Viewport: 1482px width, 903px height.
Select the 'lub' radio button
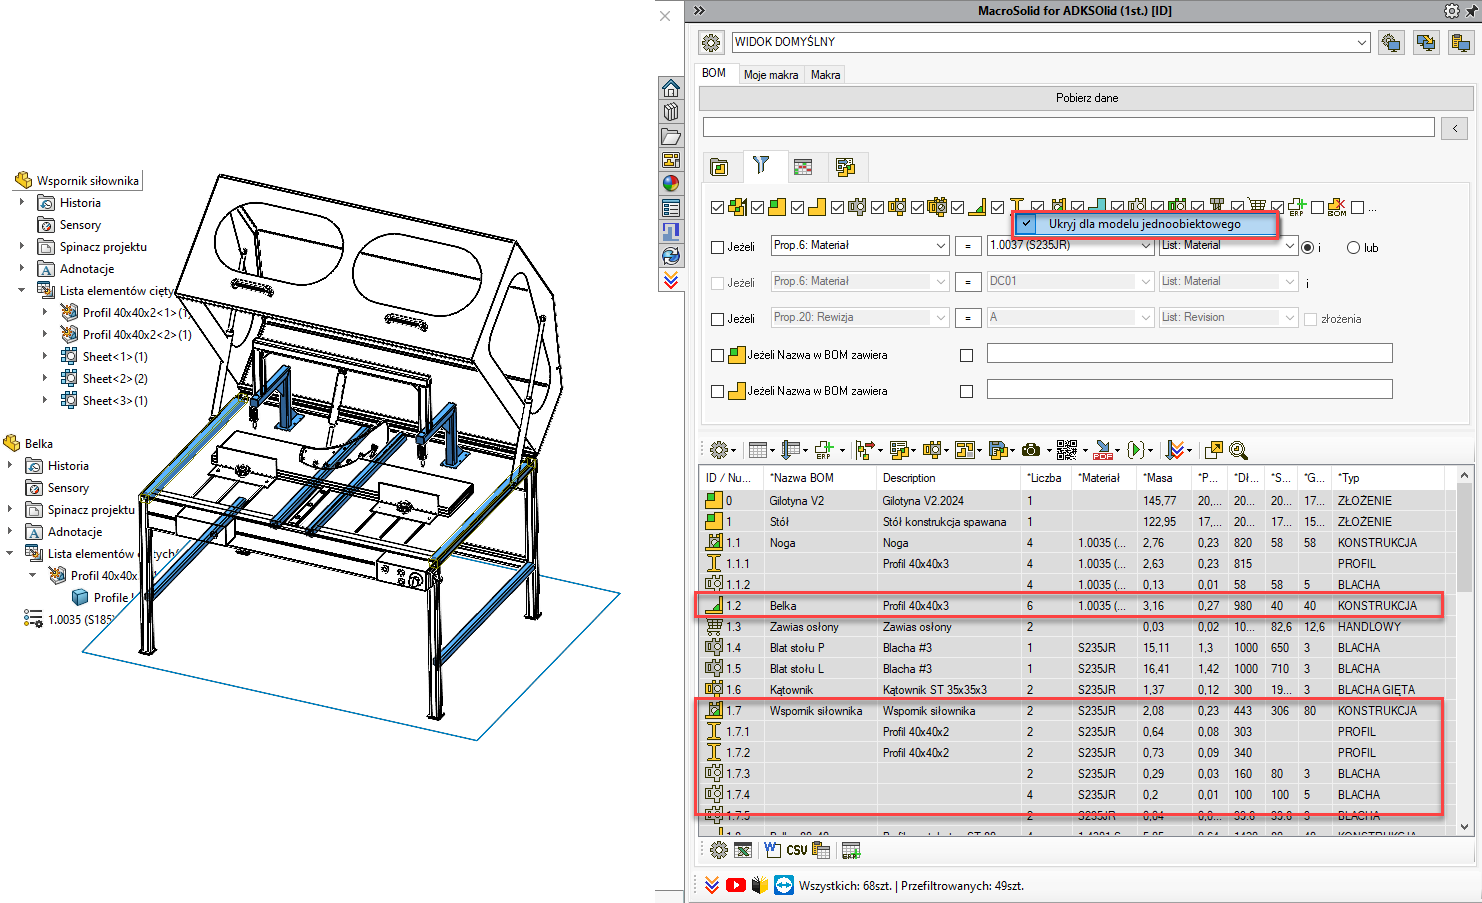coord(1353,247)
